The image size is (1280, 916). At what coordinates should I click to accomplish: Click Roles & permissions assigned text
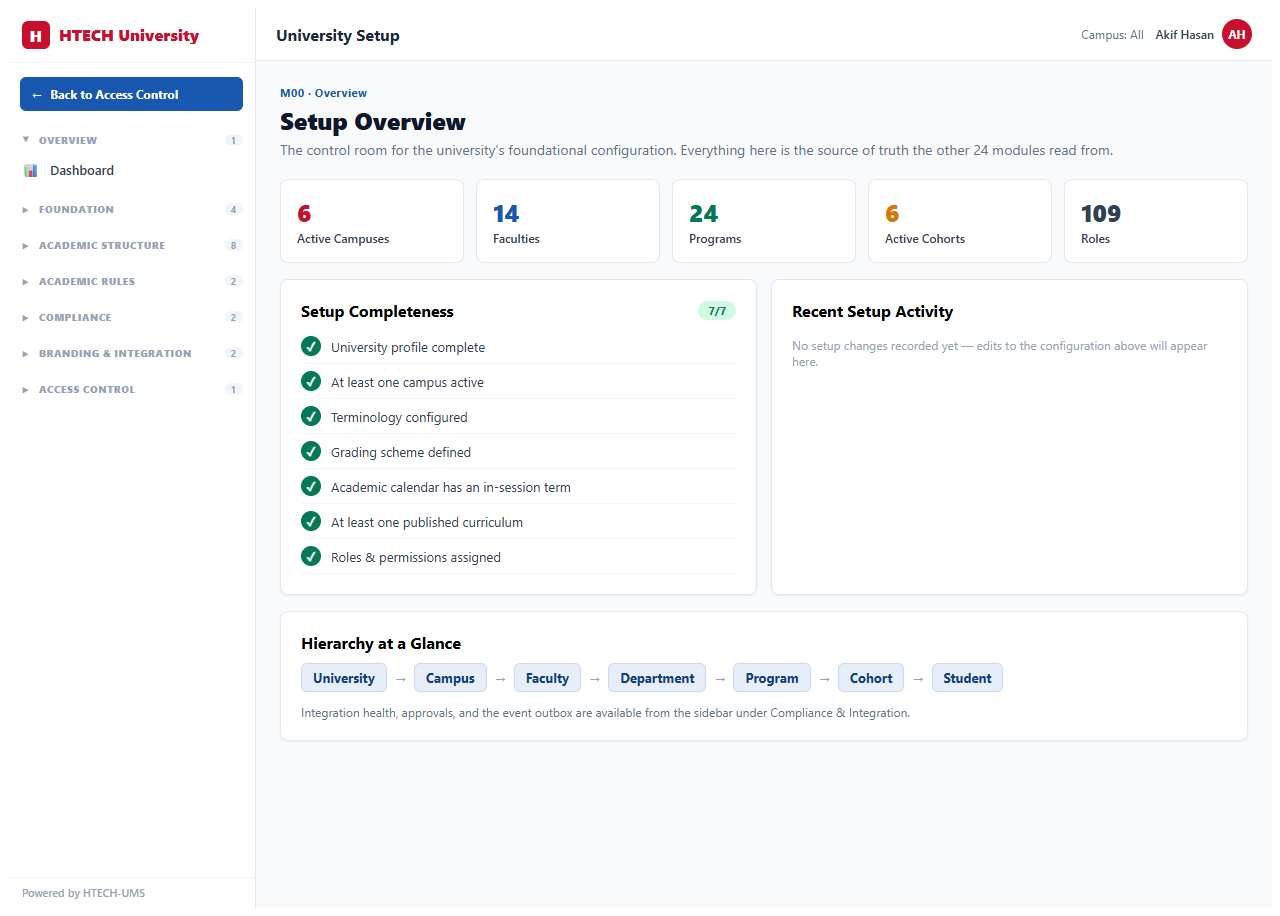click(416, 557)
